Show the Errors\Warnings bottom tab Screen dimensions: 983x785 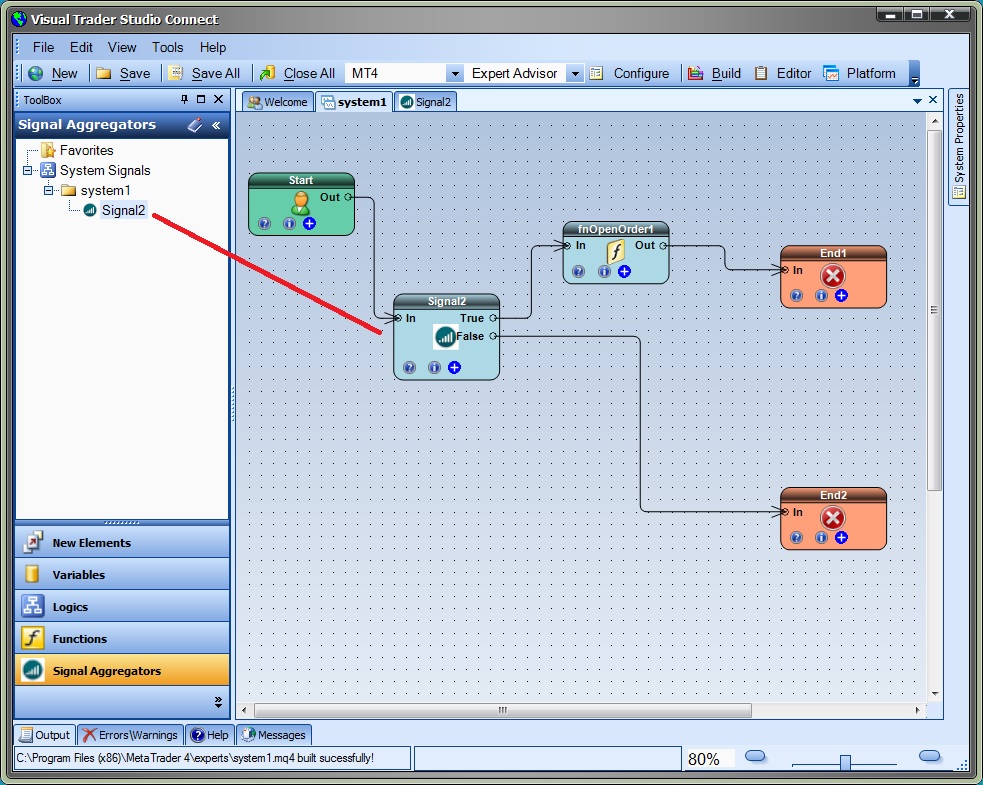130,735
